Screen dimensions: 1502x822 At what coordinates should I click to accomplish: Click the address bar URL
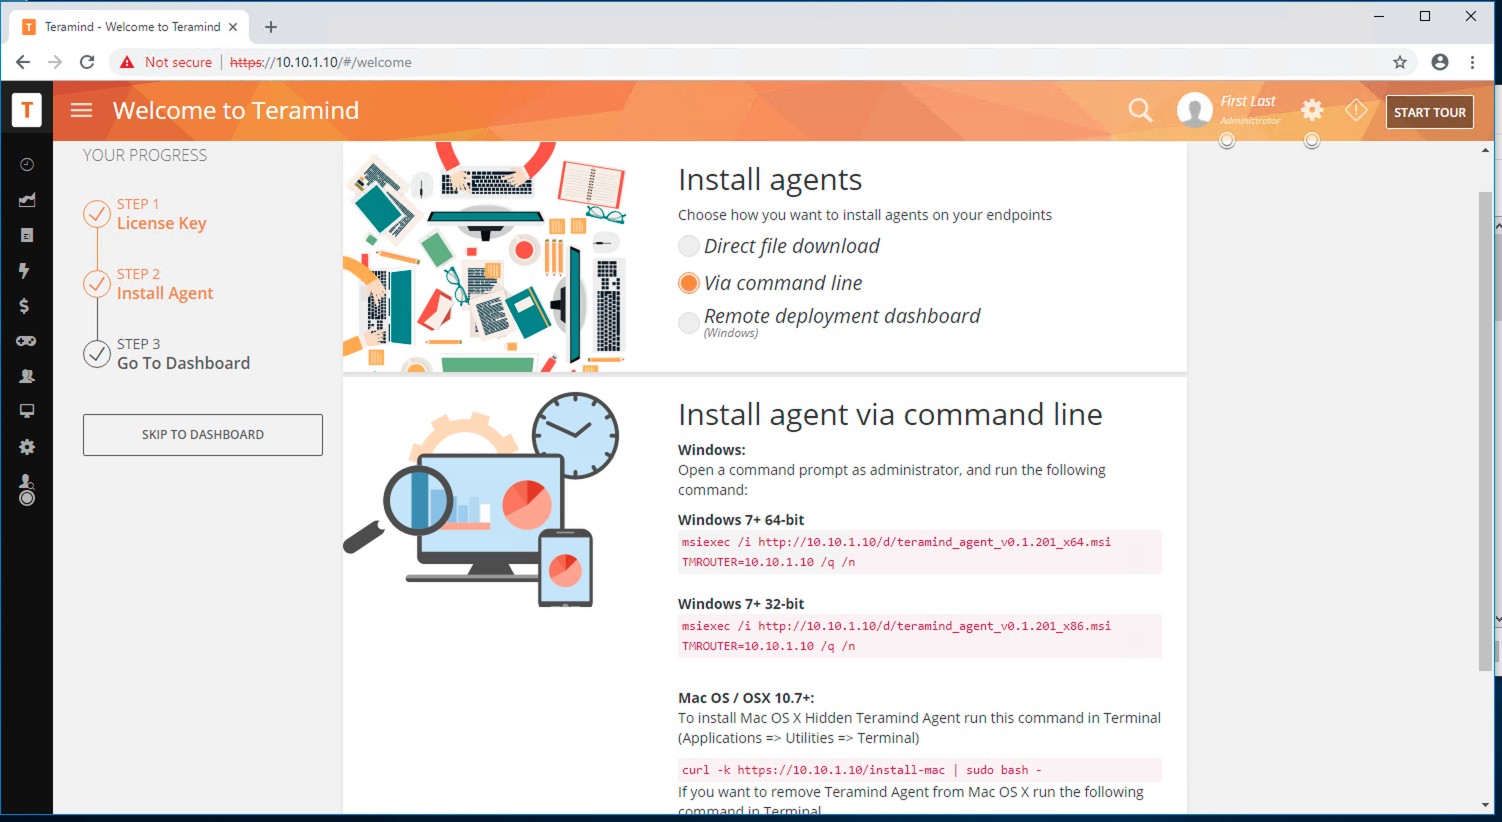pyautogui.click(x=320, y=62)
